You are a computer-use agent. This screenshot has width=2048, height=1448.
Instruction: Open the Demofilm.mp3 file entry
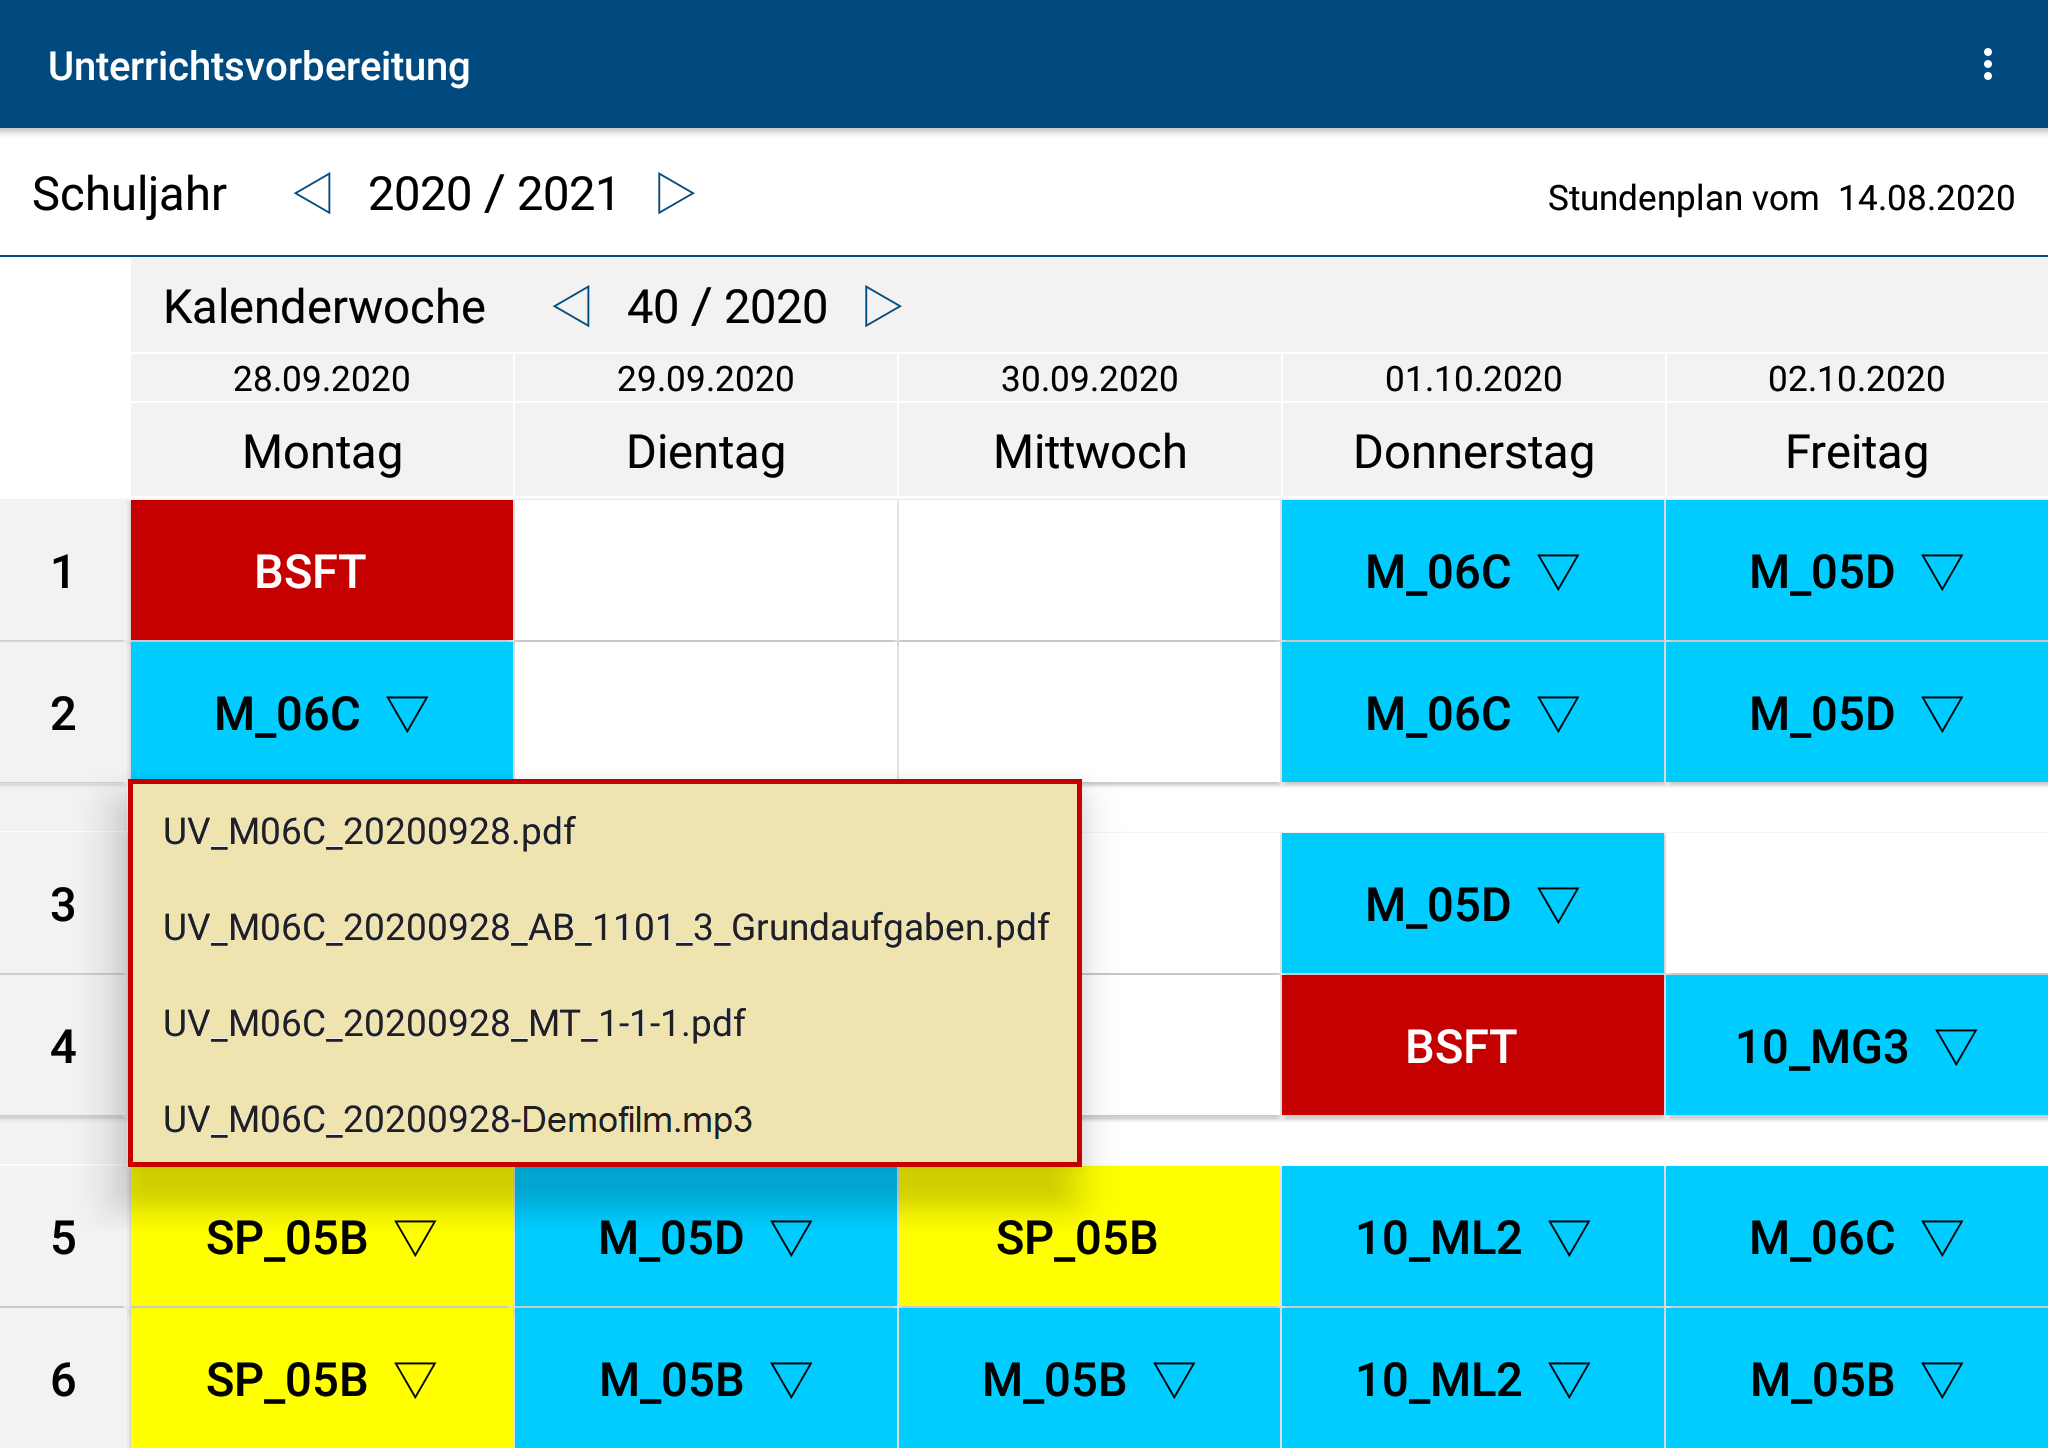click(457, 1119)
